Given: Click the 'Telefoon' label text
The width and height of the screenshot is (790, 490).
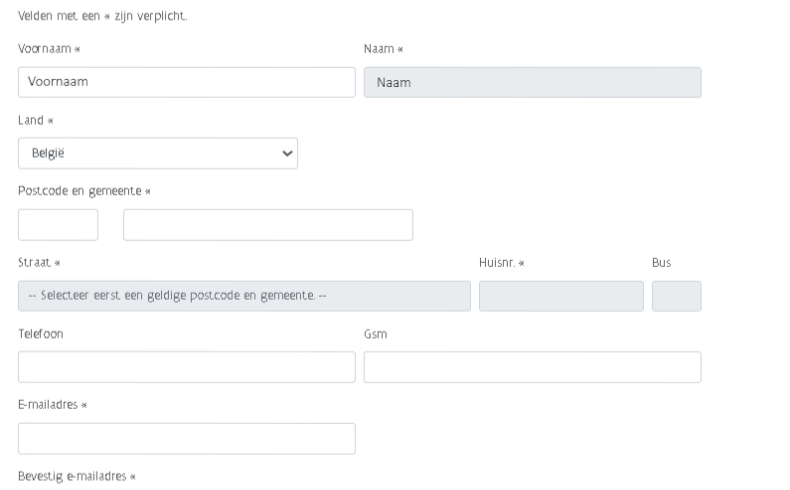Looking at the screenshot, I should click(41, 334).
